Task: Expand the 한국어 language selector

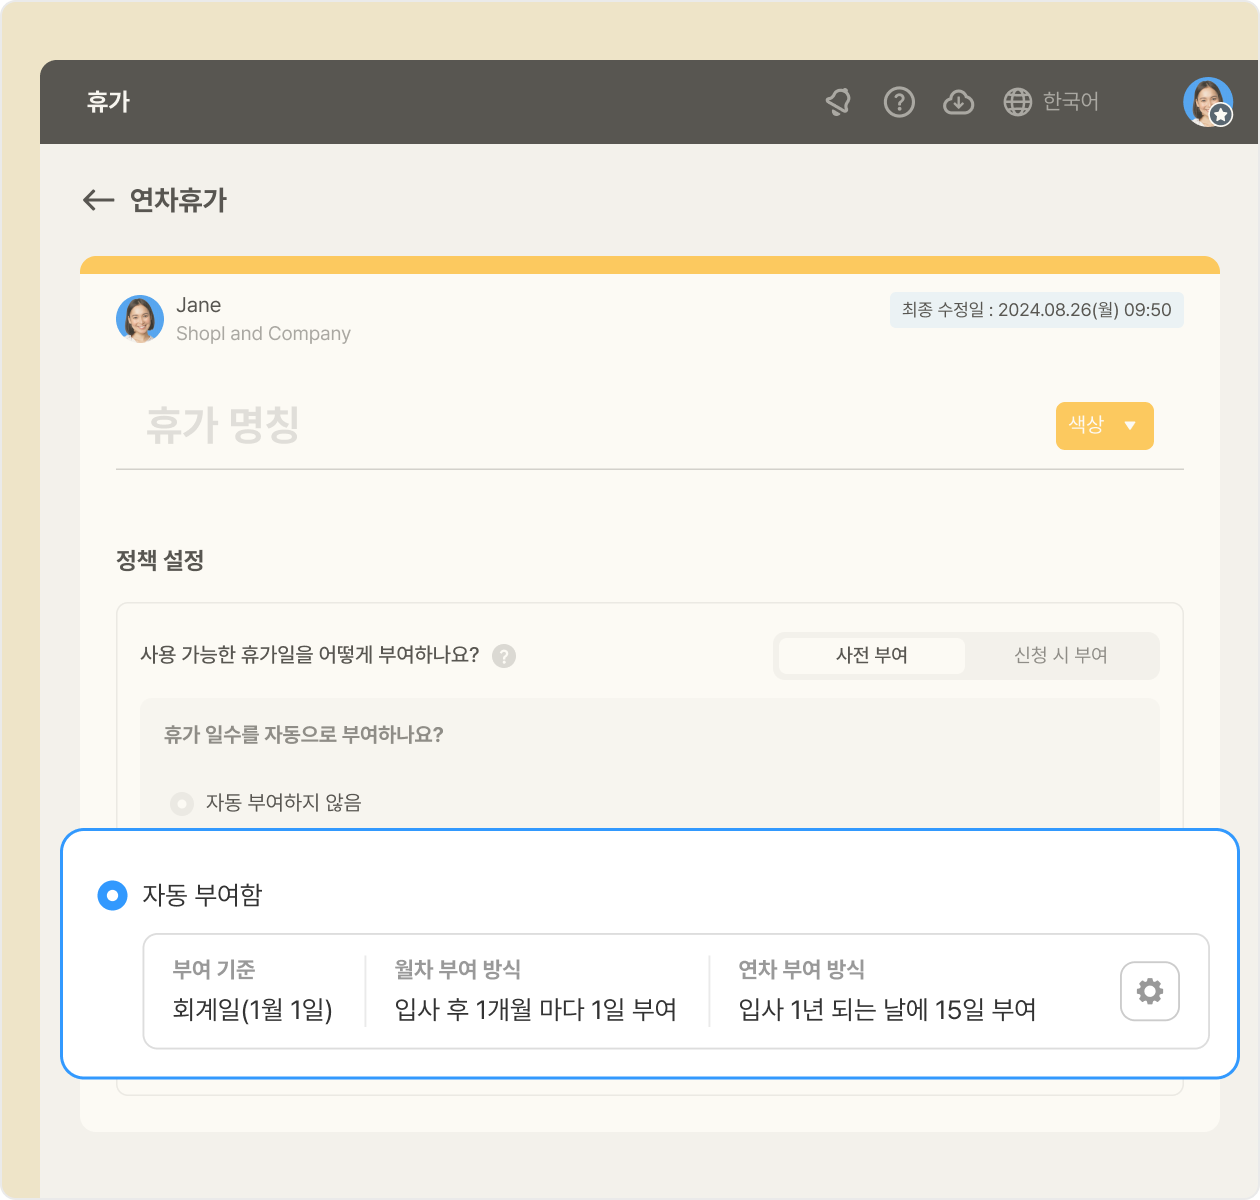Action: (1070, 102)
